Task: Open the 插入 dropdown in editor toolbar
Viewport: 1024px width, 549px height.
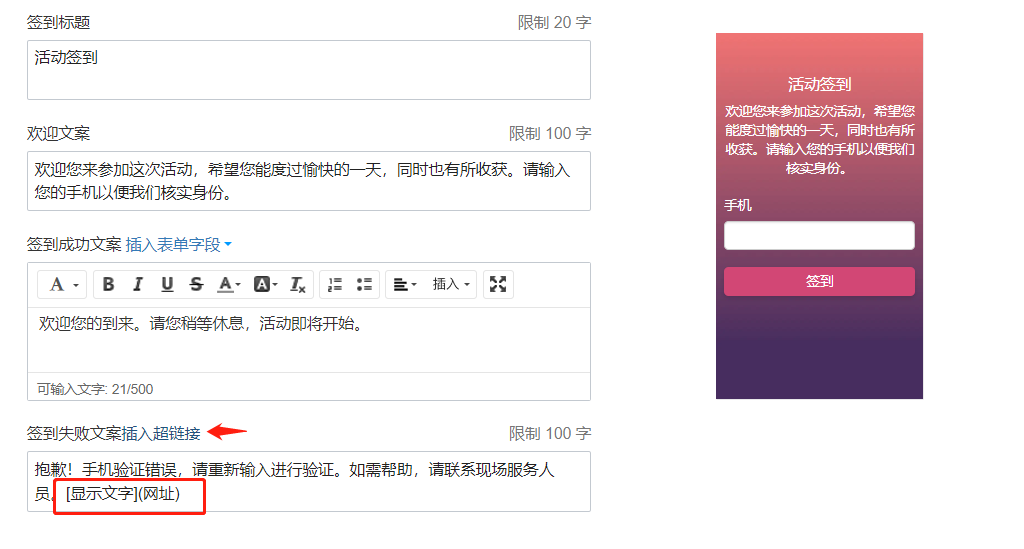Action: (x=451, y=285)
